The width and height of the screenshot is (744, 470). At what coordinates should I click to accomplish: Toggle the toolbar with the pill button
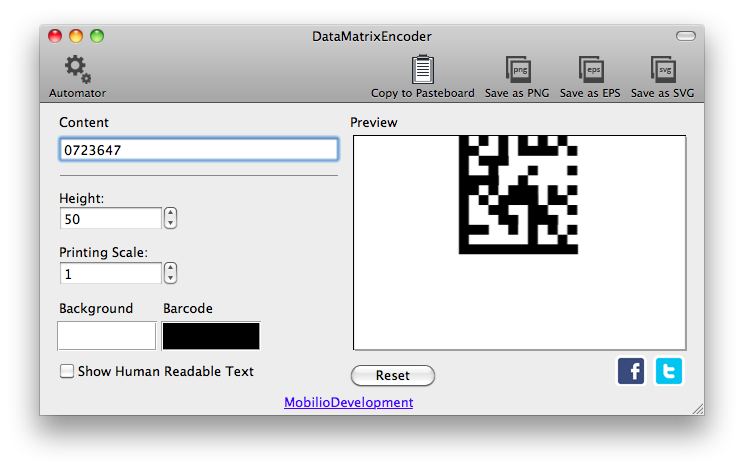(686, 36)
